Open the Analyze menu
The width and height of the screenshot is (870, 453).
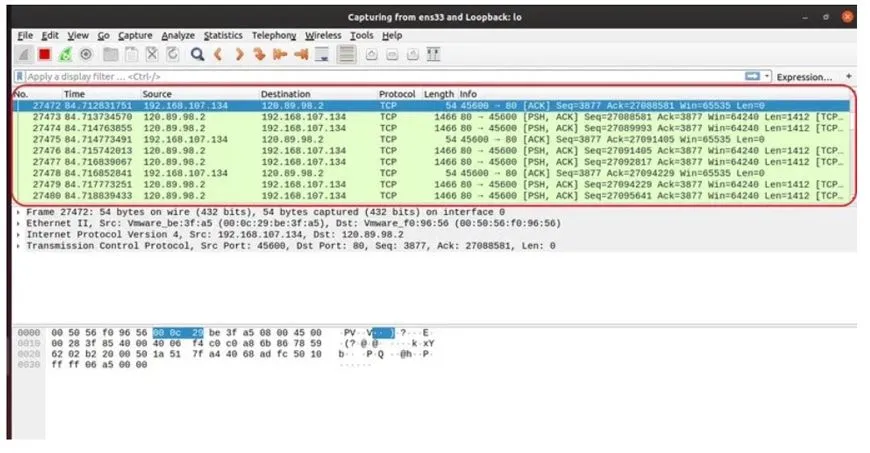click(178, 35)
